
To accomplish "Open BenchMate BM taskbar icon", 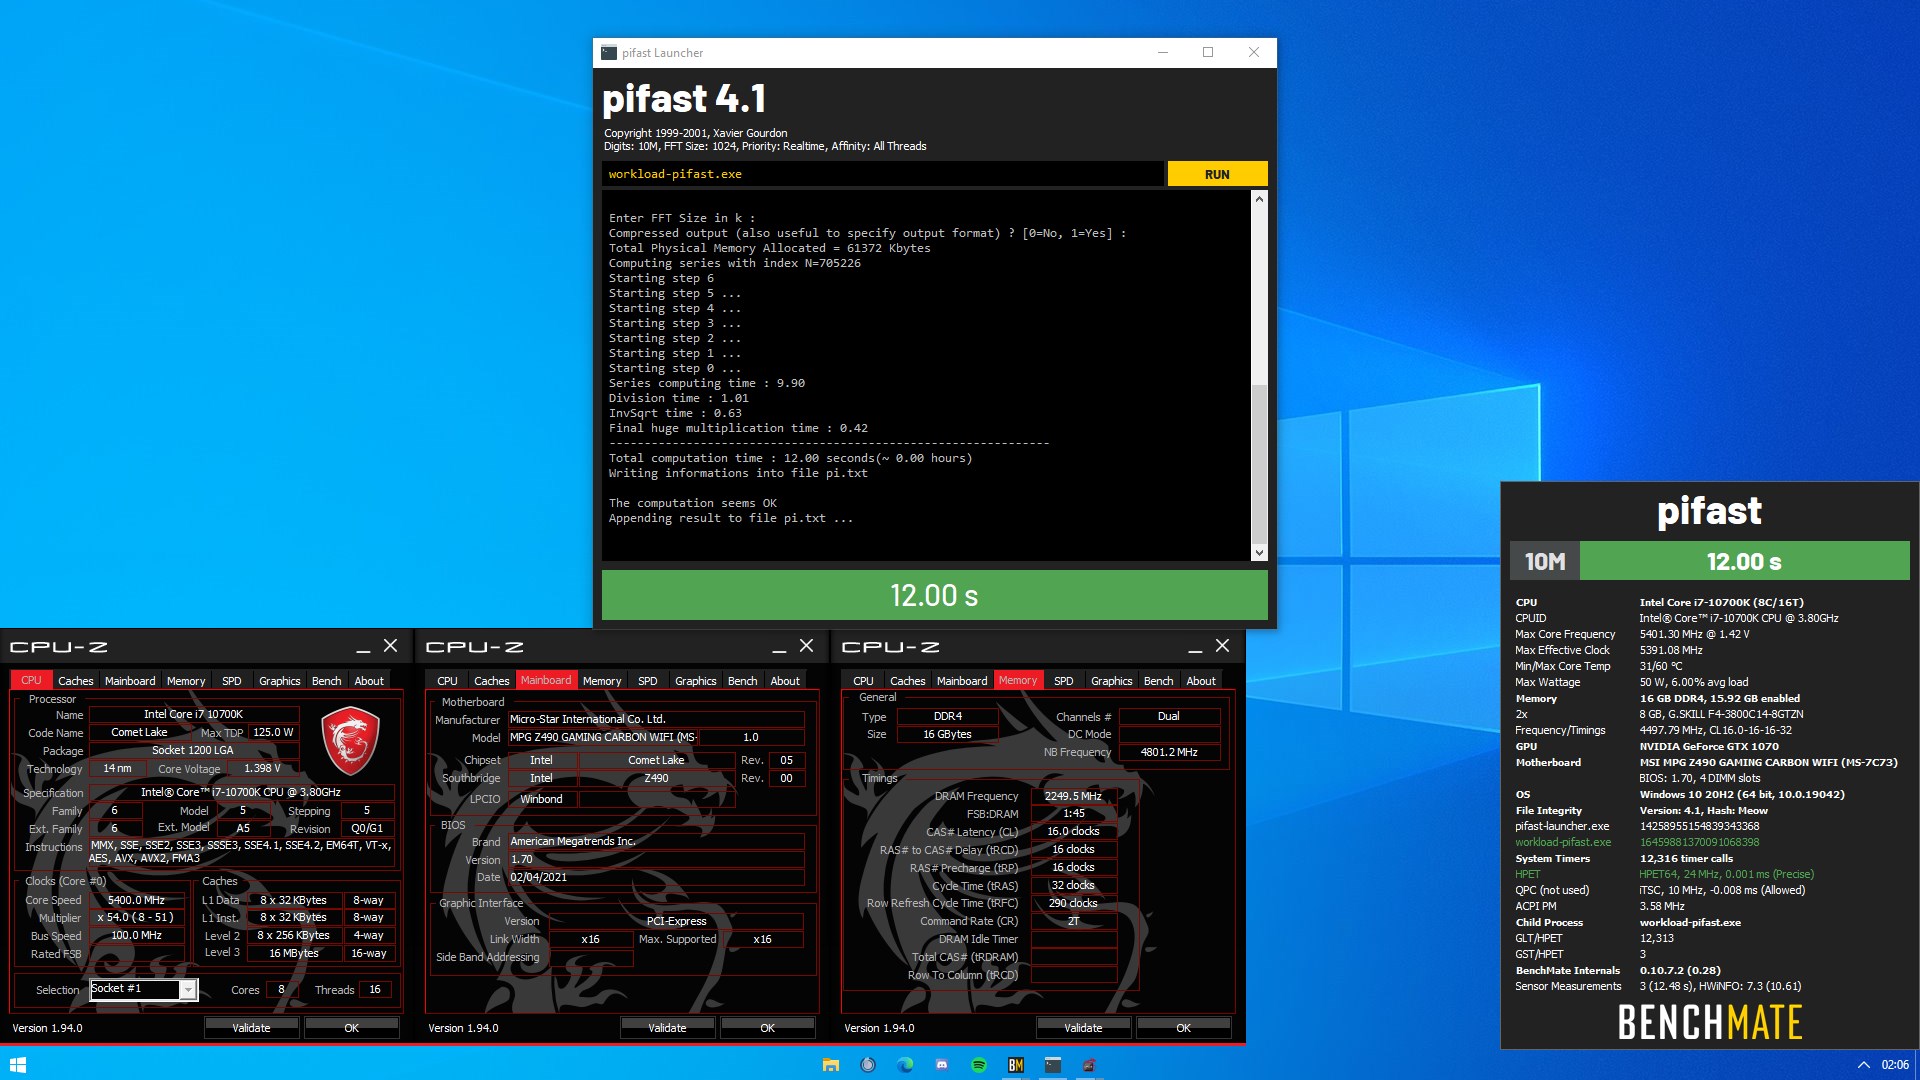I will [1016, 1065].
